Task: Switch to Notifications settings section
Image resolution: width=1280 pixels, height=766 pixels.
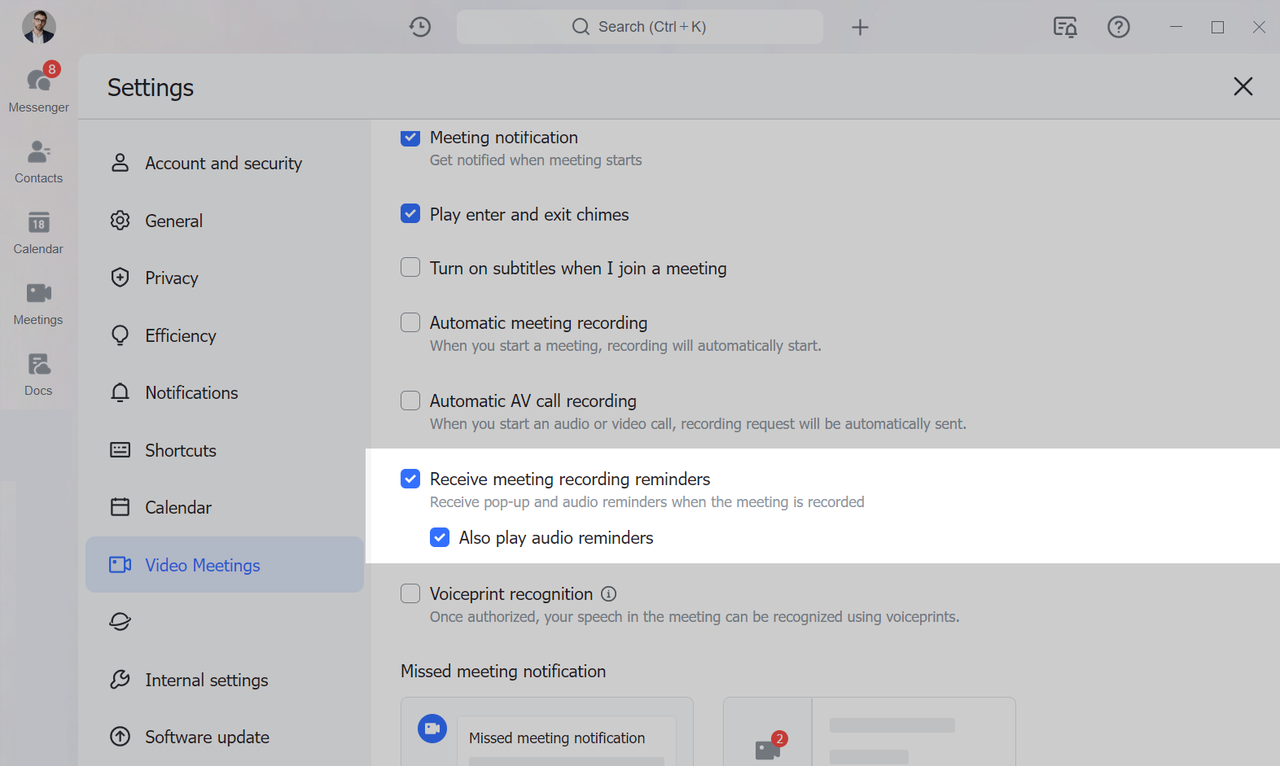Action: (191, 393)
